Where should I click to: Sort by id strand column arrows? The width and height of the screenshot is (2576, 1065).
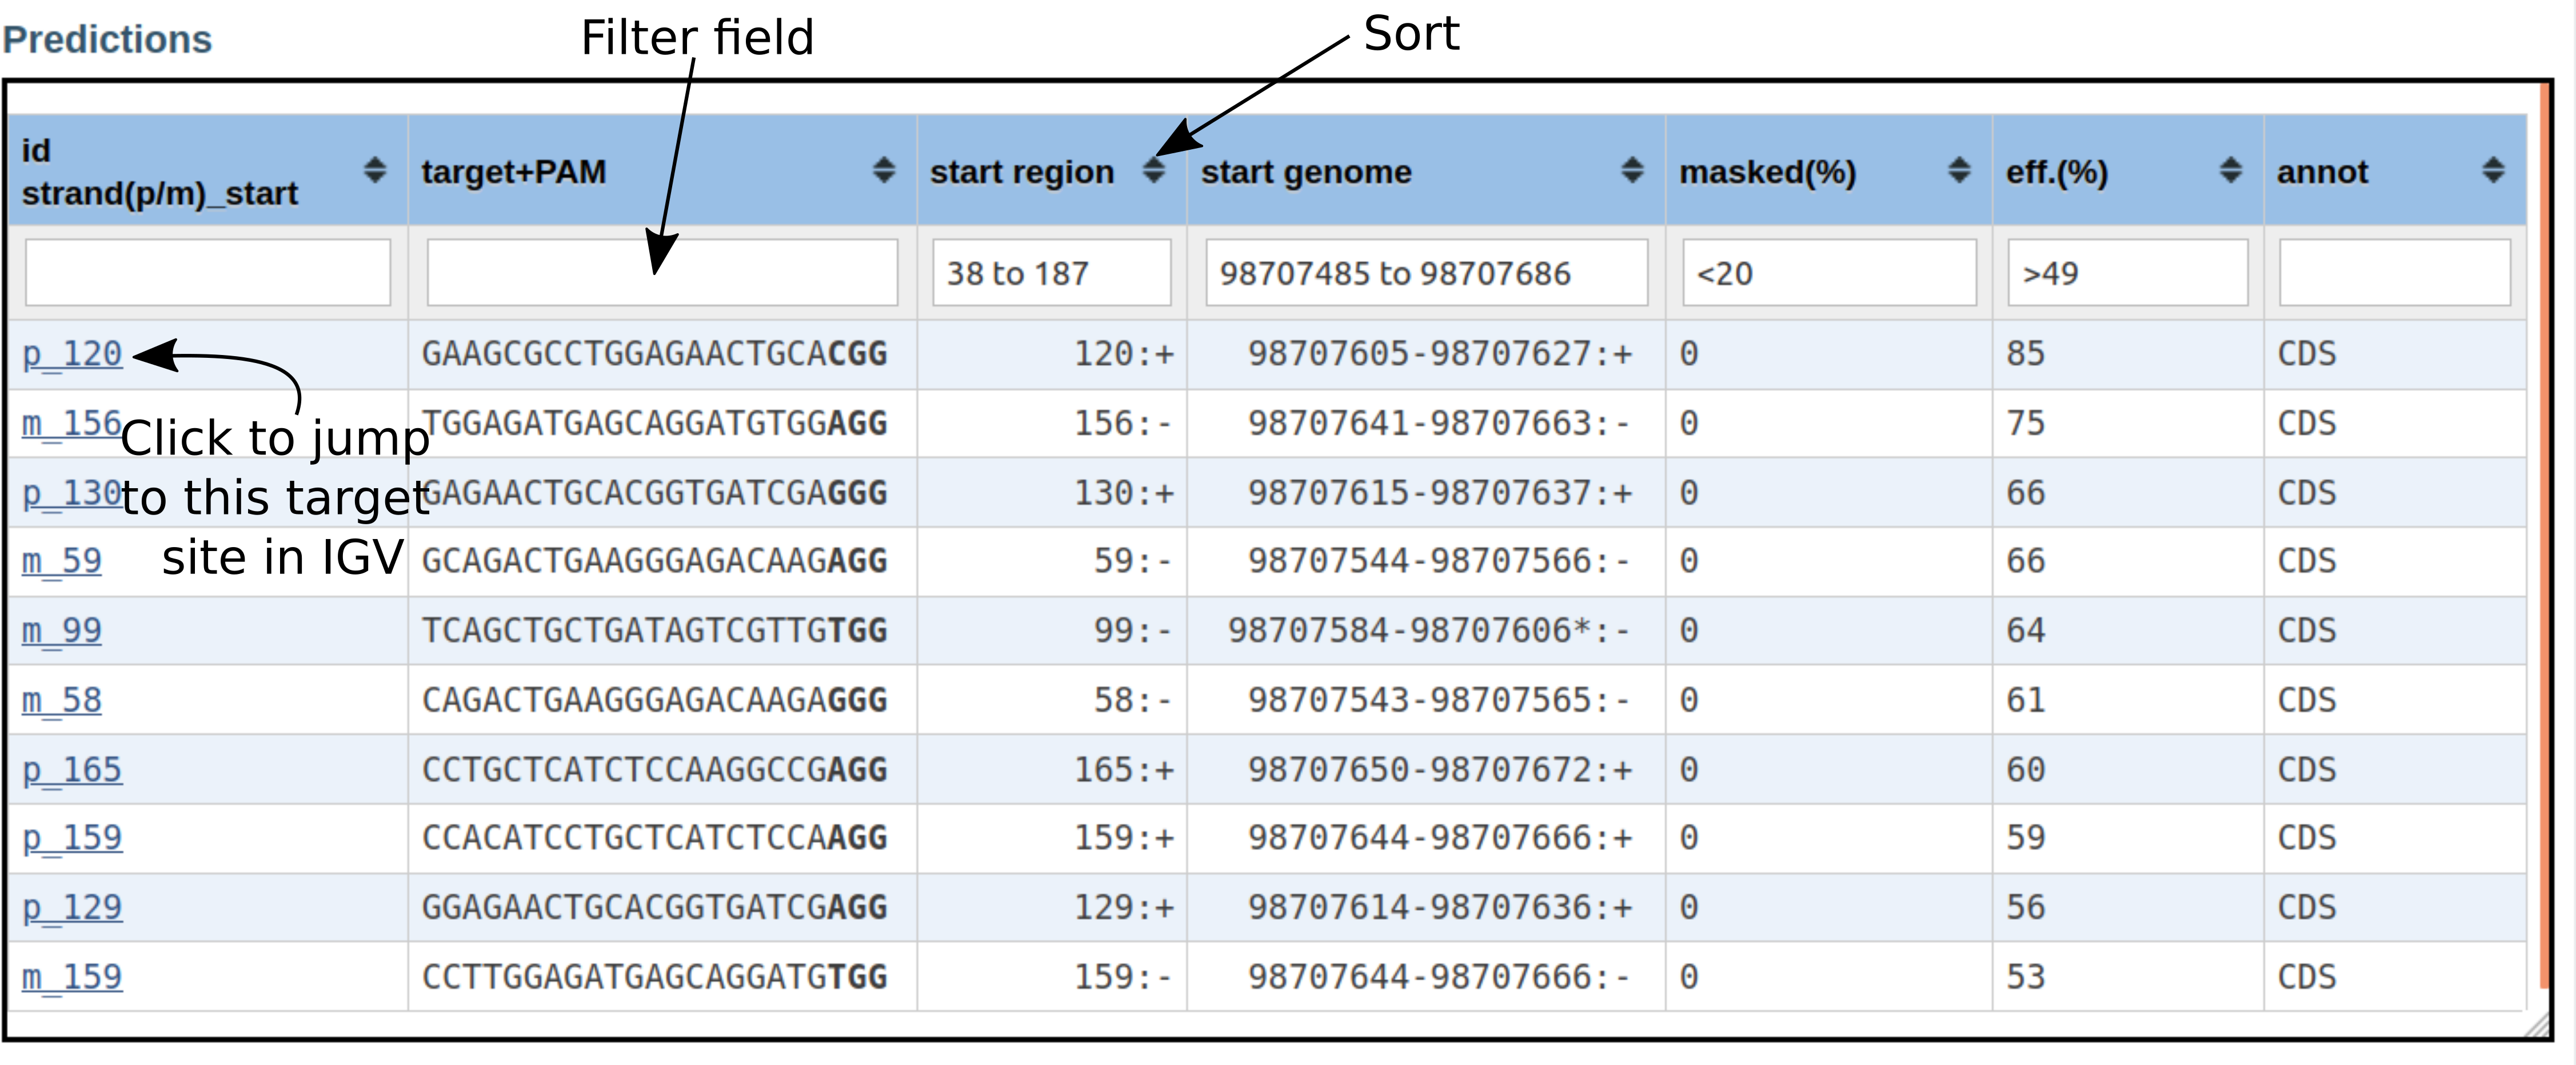pos(375,170)
